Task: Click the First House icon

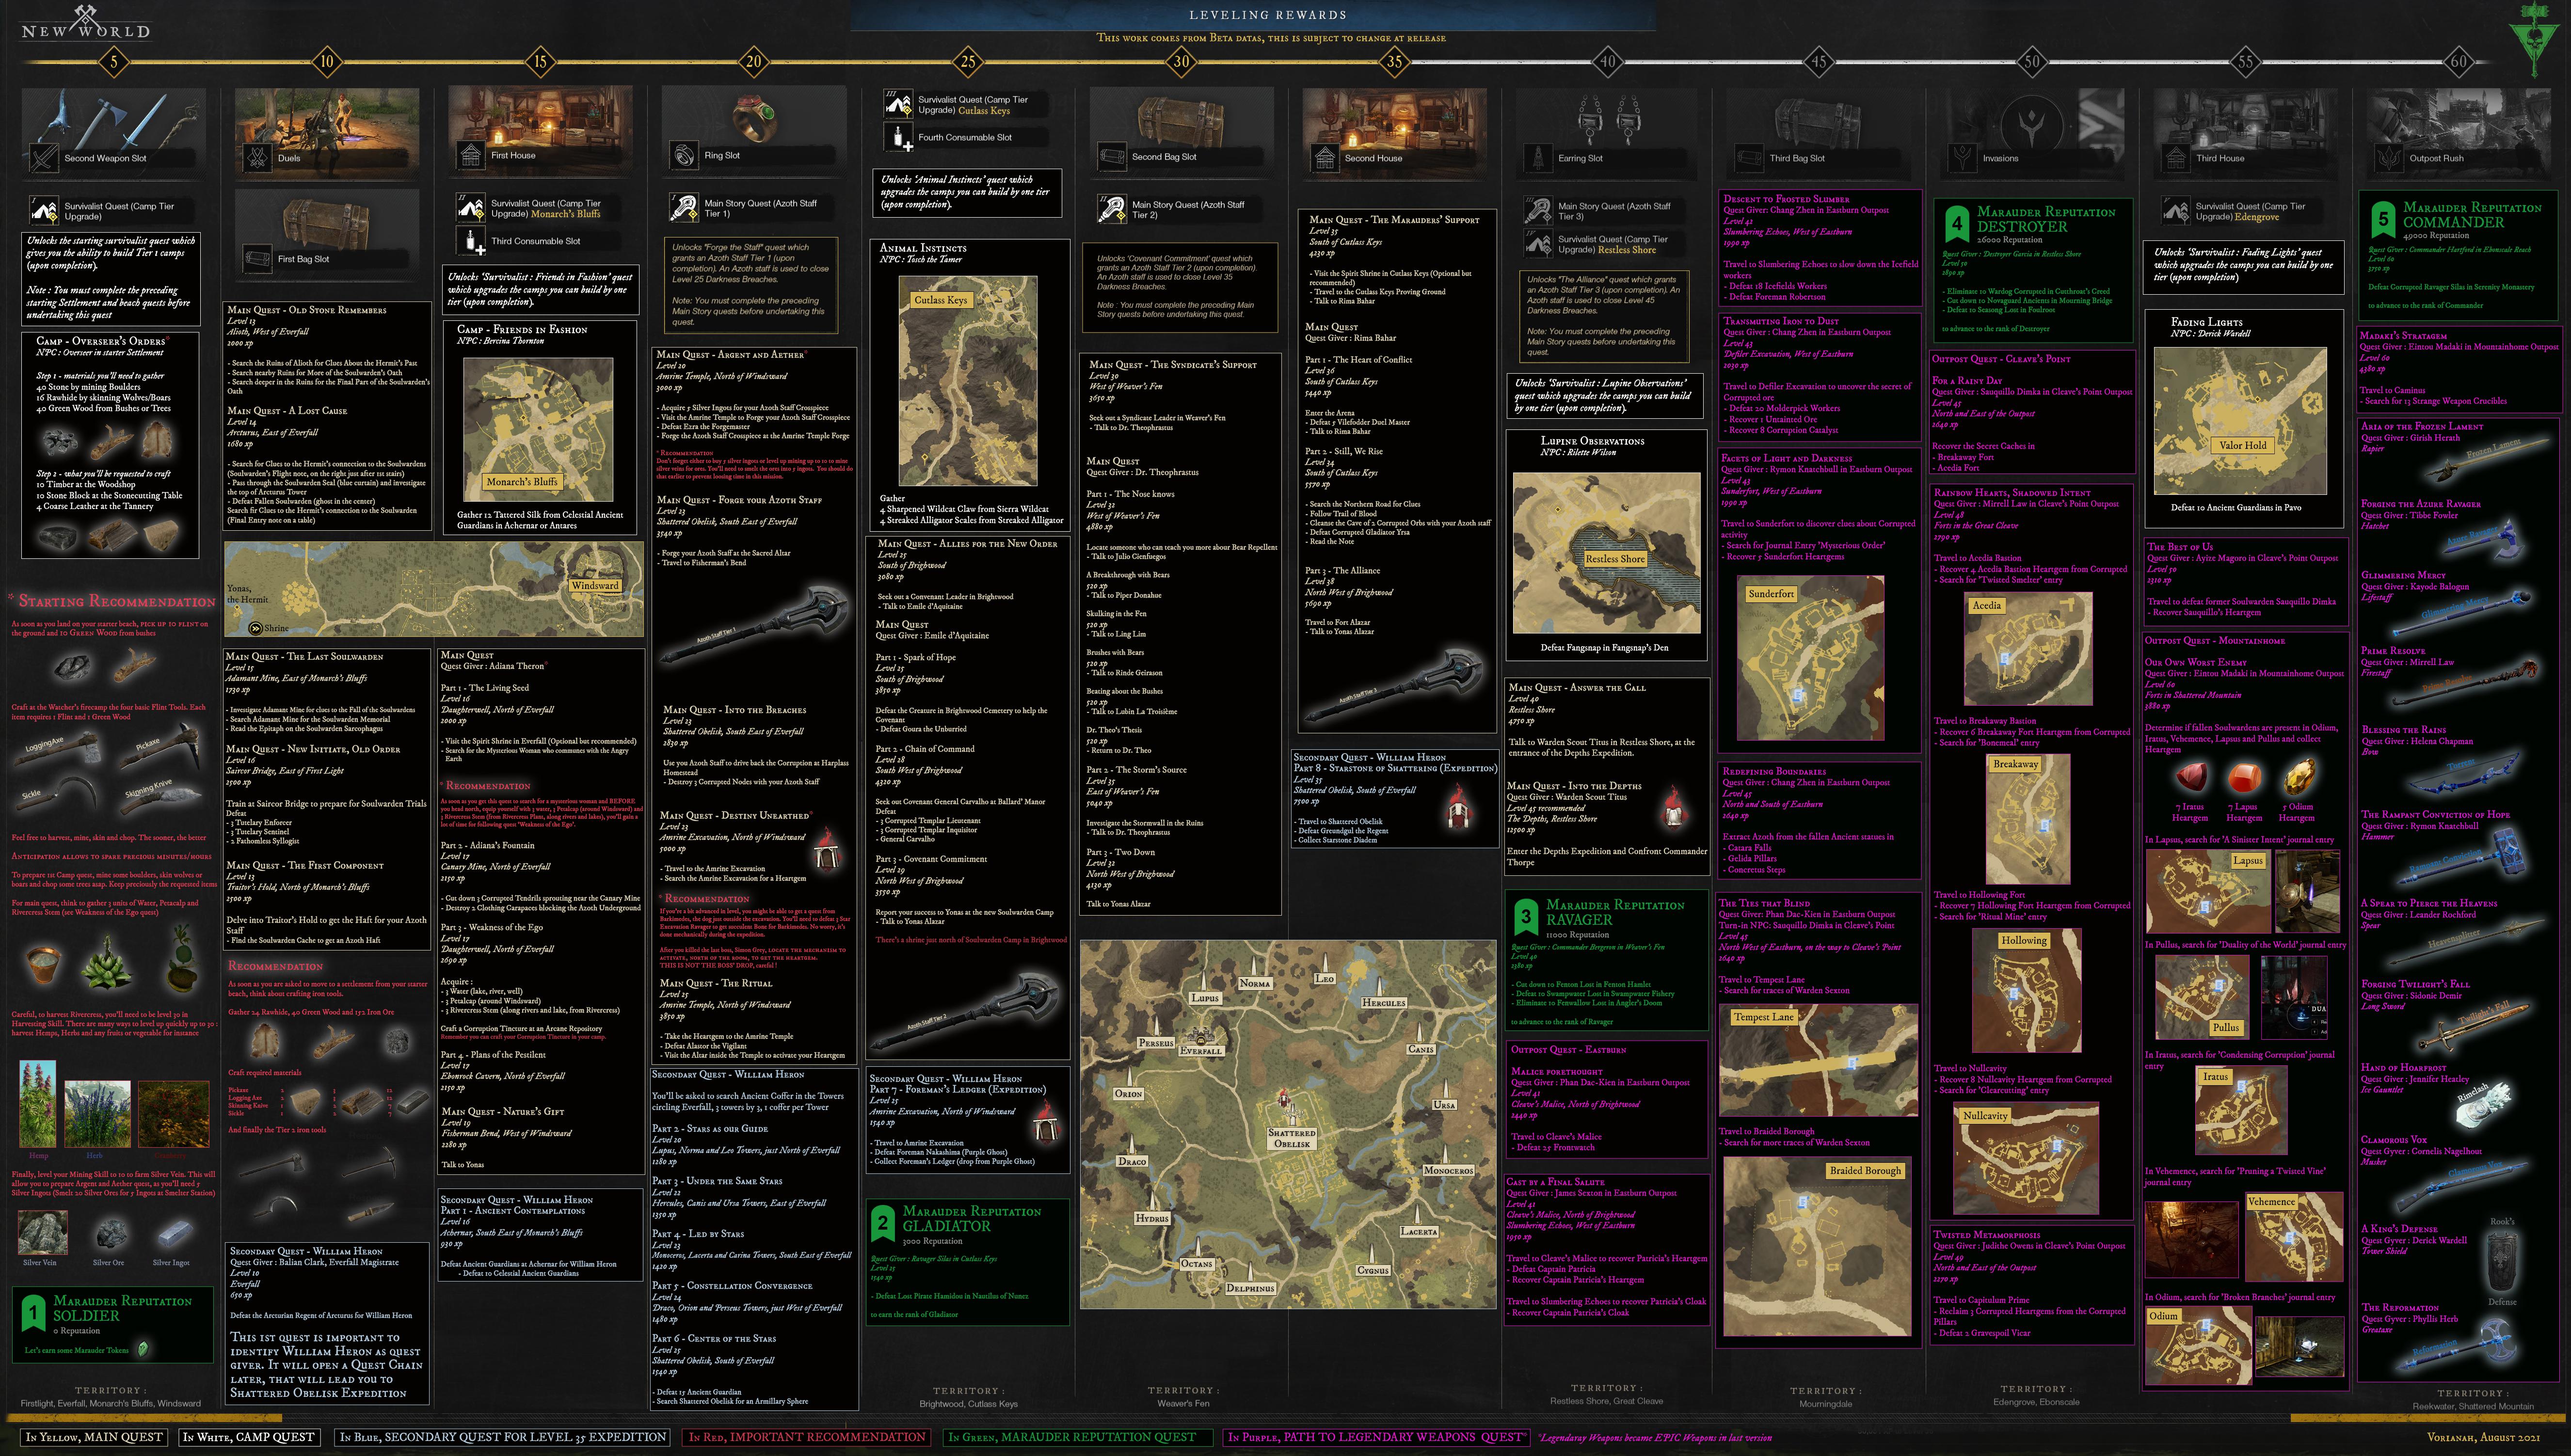Action: 471,155
